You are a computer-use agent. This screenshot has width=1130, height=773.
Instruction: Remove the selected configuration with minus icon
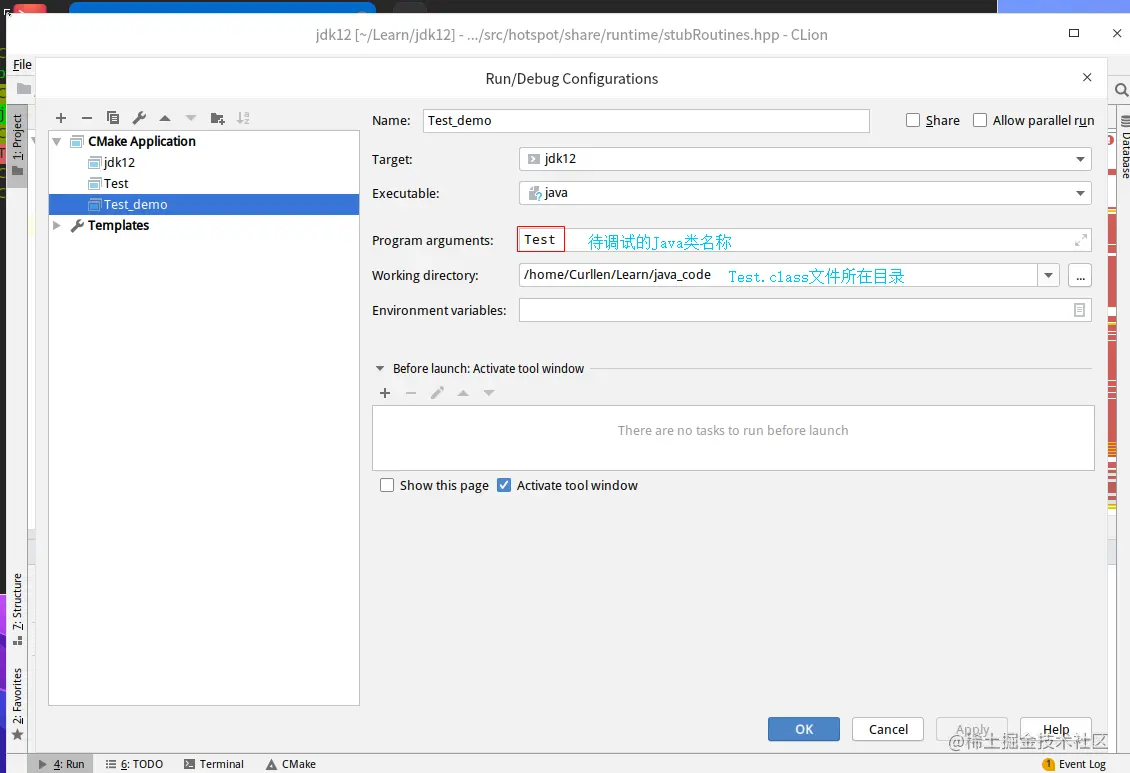pyautogui.click(x=87, y=118)
